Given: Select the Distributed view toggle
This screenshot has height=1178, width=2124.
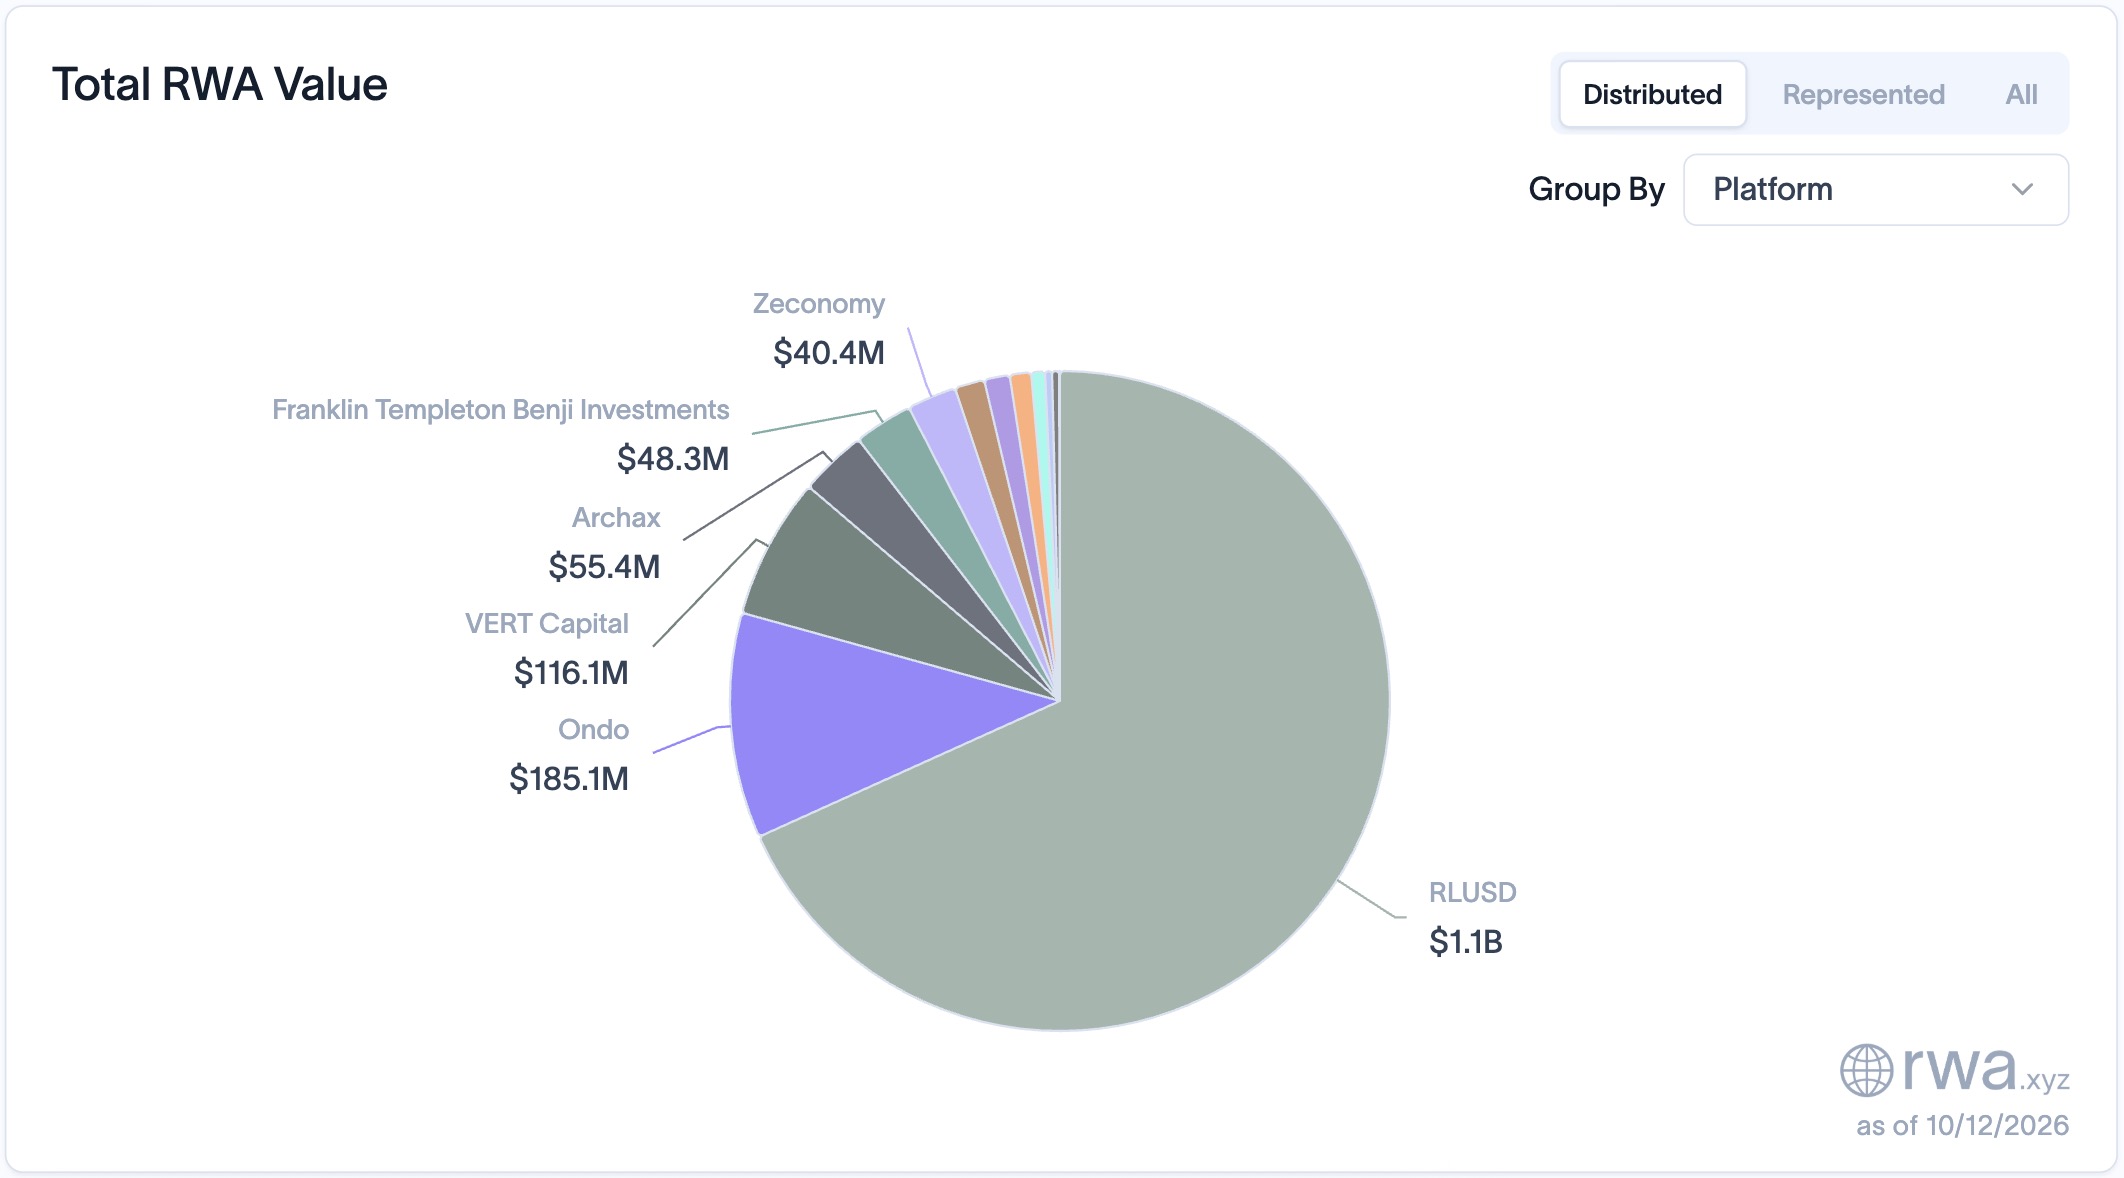Looking at the screenshot, I should click(1652, 94).
